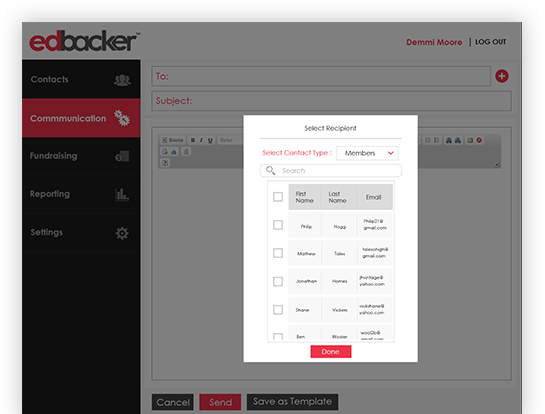Click into the recipient Search field
This screenshot has height=414, width=545.
(x=331, y=171)
